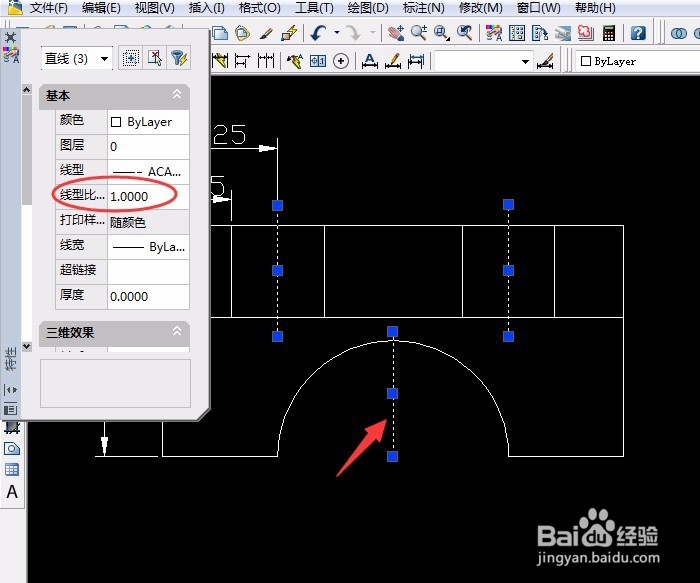The width and height of the screenshot is (700, 583).
Task: Click the 厚度 value 0.0000
Action: (148, 296)
